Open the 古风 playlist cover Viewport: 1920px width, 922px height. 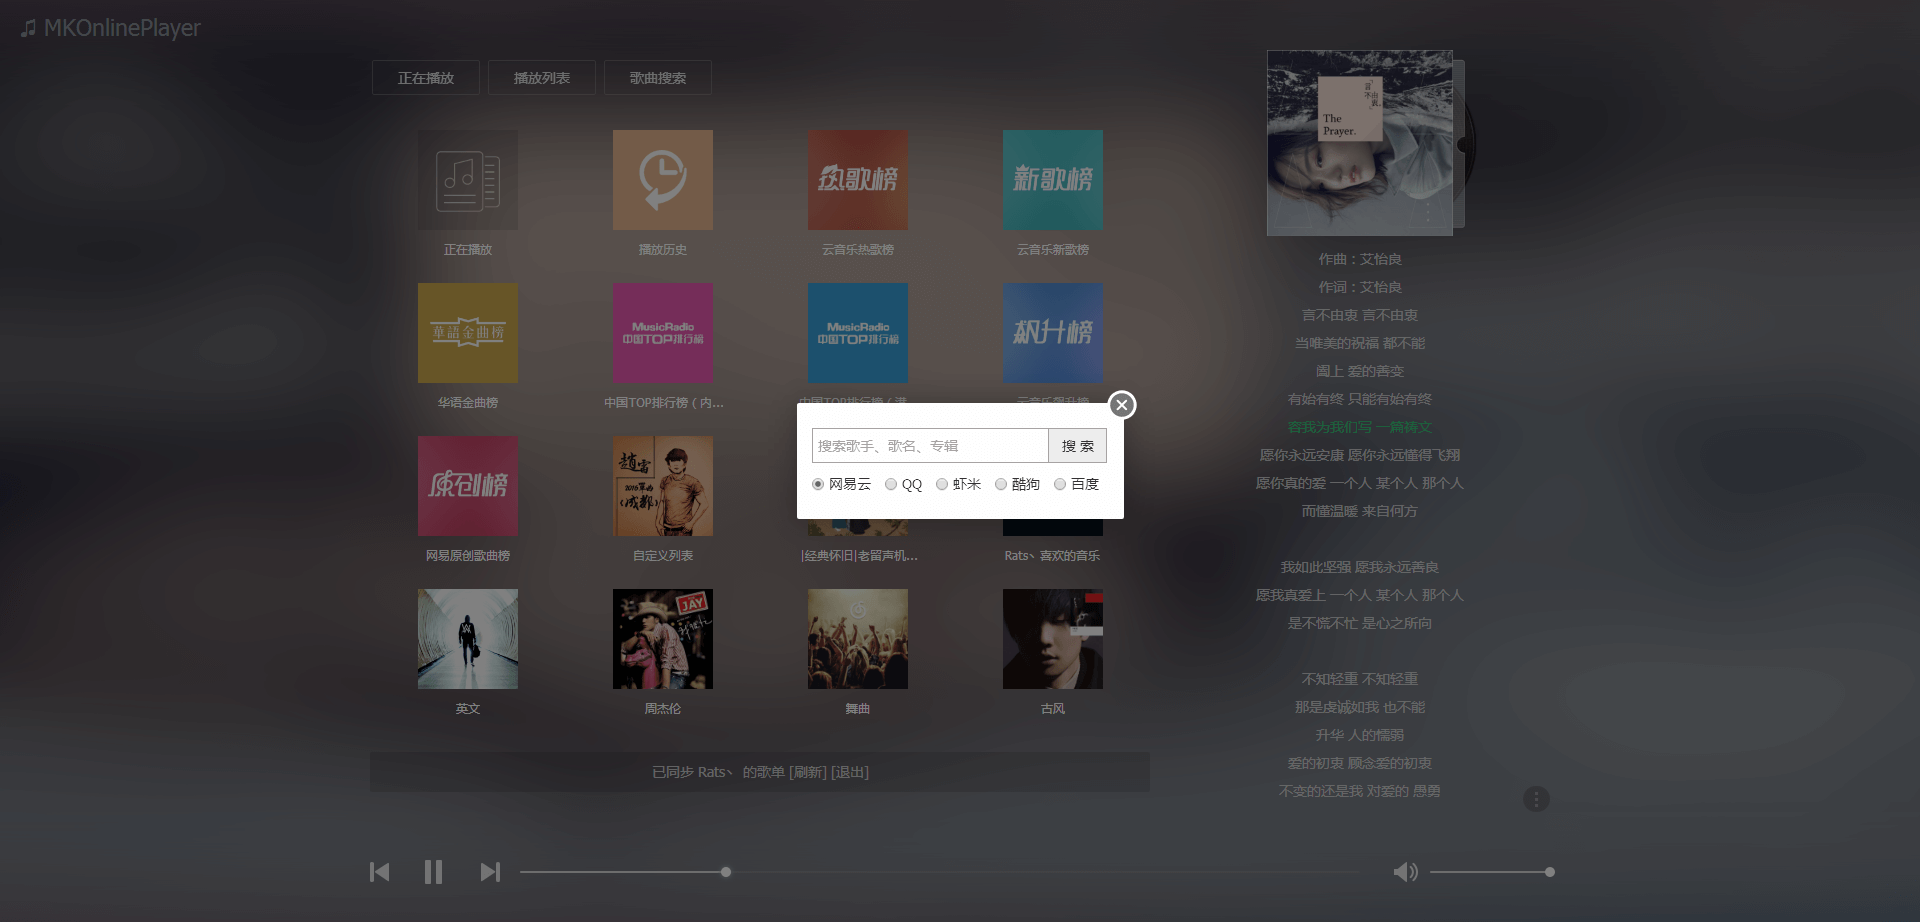tap(1053, 639)
